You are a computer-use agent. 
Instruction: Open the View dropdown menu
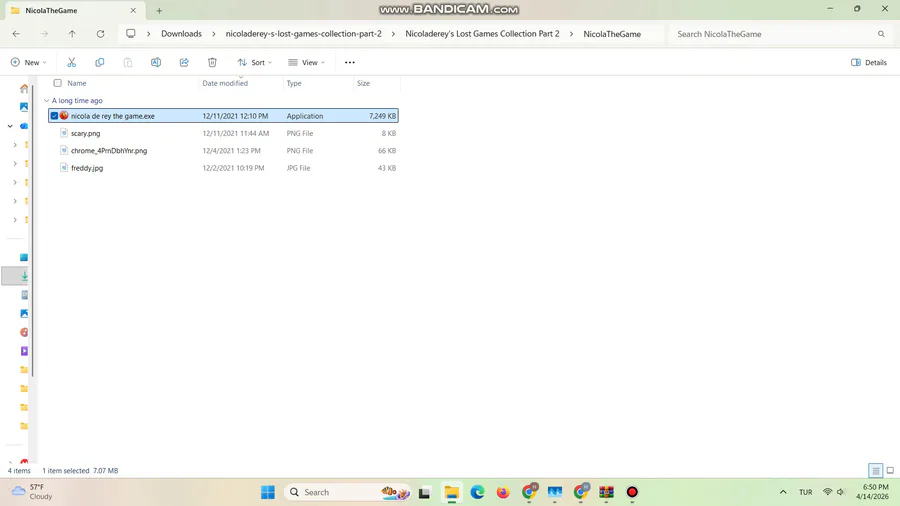(x=307, y=63)
